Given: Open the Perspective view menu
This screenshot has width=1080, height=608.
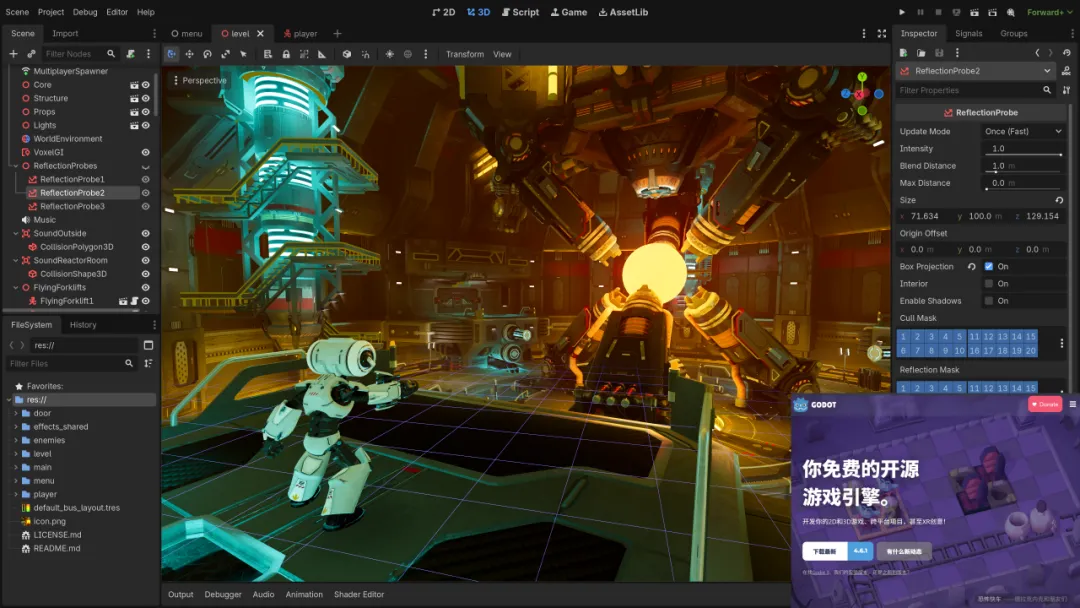Looking at the screenshot, I should (x=200, y=81).
